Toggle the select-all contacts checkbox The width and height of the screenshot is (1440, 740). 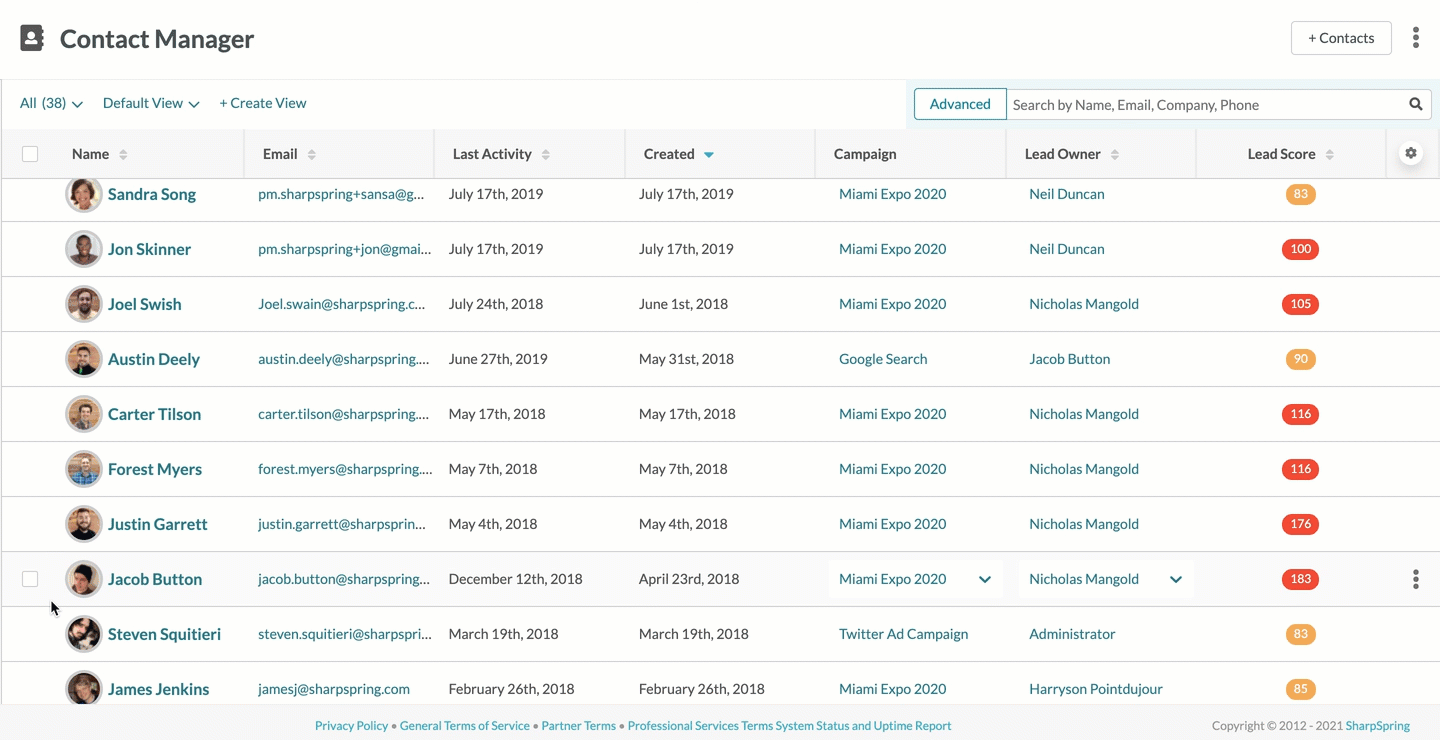click(x=30, y=154)
